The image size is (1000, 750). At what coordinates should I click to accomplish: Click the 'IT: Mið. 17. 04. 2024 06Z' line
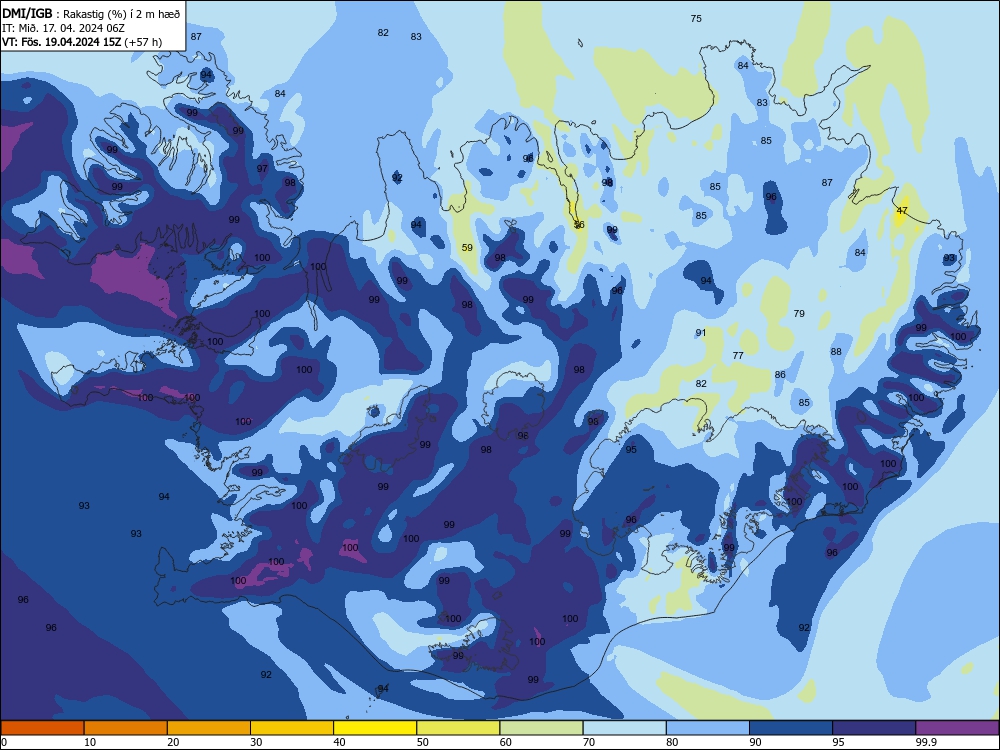(x=63, y=28)
